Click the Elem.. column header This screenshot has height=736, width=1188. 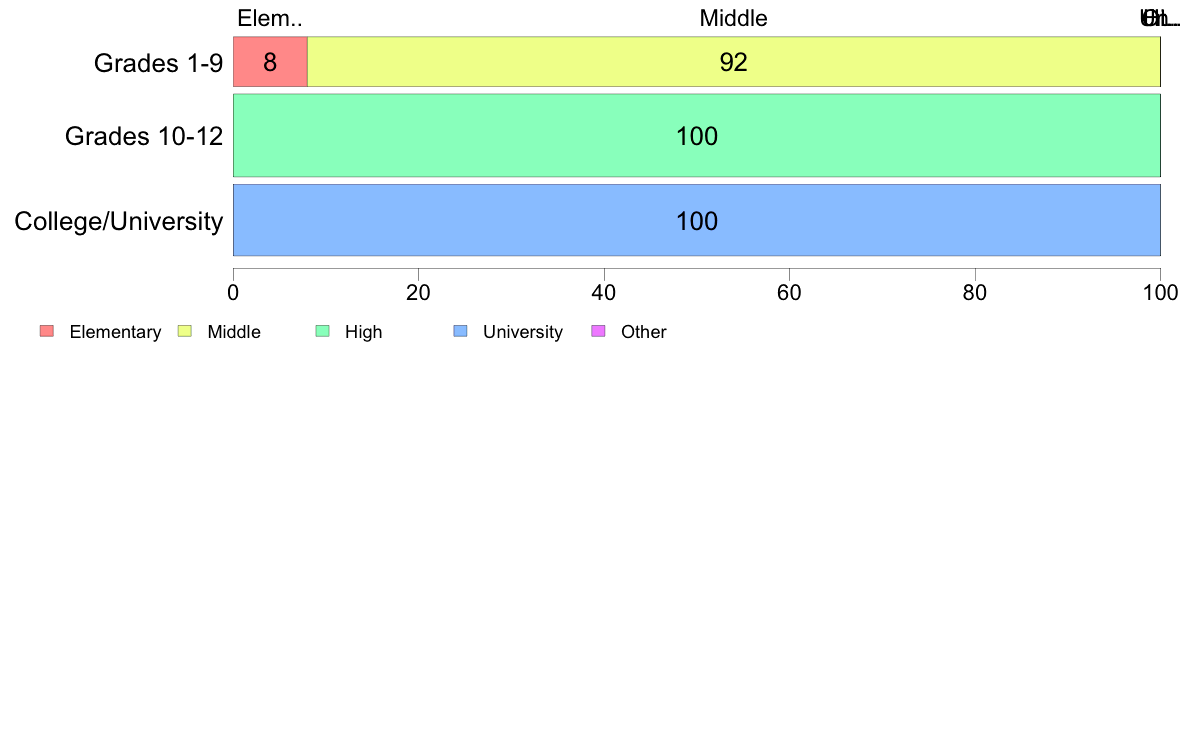pyautogui.click(x=270, y=18)
